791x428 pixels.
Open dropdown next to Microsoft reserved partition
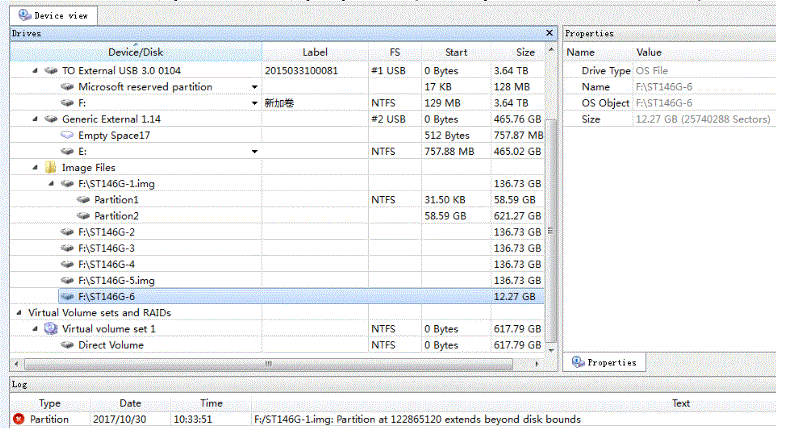pos(254,87)
